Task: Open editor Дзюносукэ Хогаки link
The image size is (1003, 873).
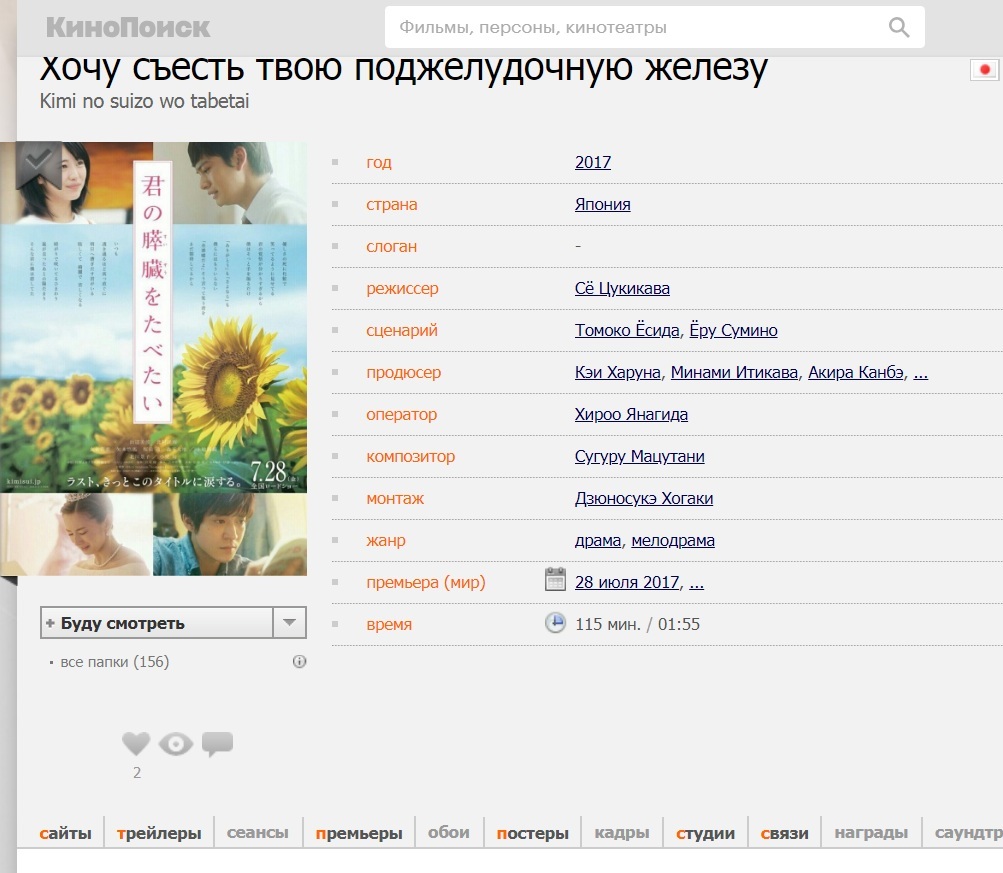Action: pos(644,498)
